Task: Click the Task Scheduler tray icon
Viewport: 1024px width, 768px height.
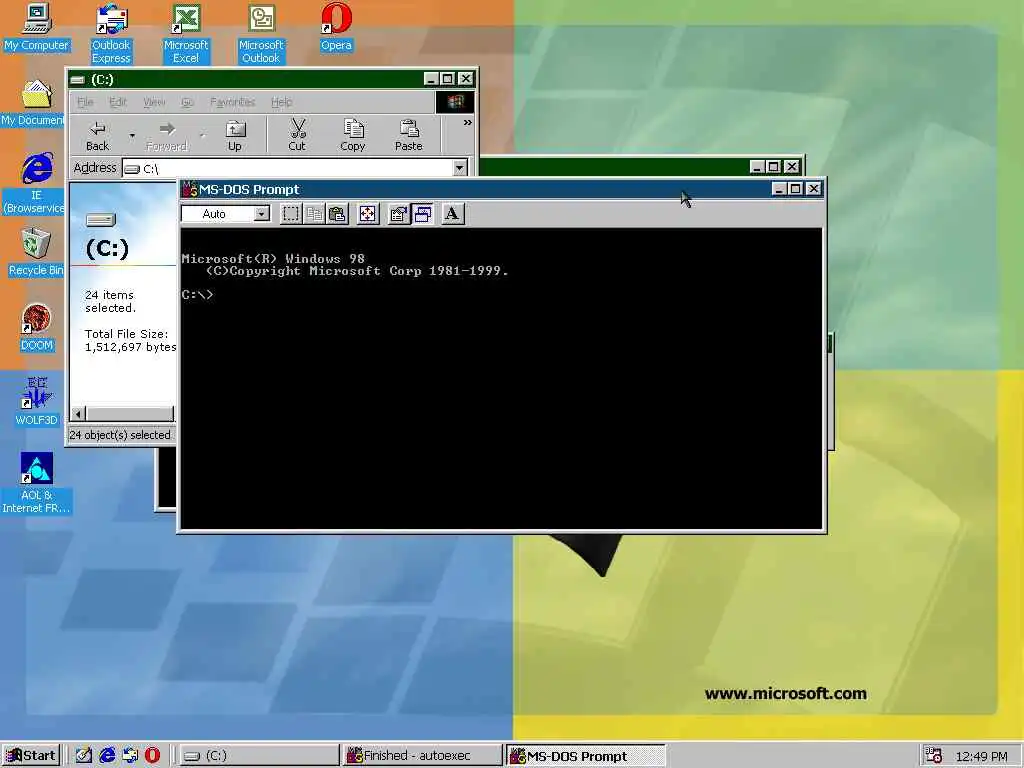Action: 934,756
